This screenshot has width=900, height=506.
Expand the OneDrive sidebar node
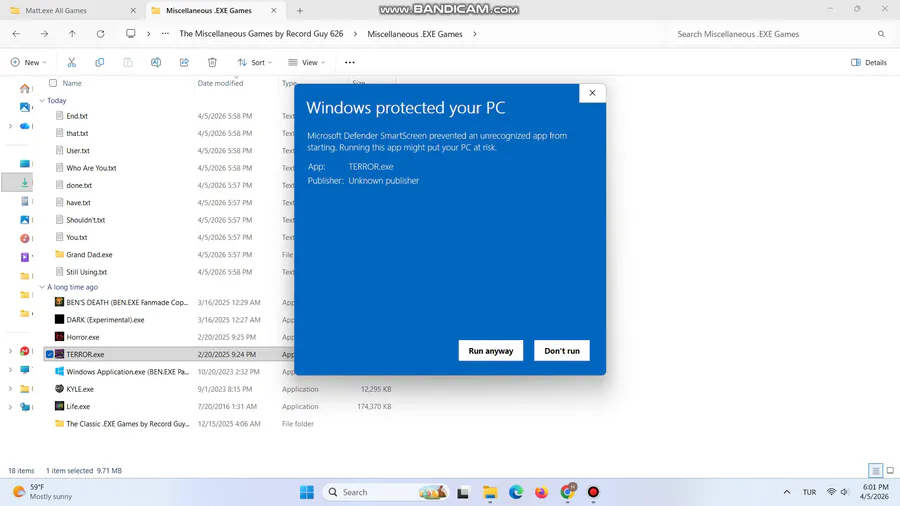click(x=10, y=126)
